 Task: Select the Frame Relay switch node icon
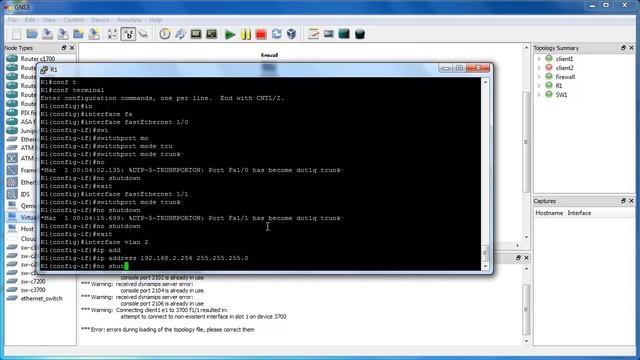(12, 170)
